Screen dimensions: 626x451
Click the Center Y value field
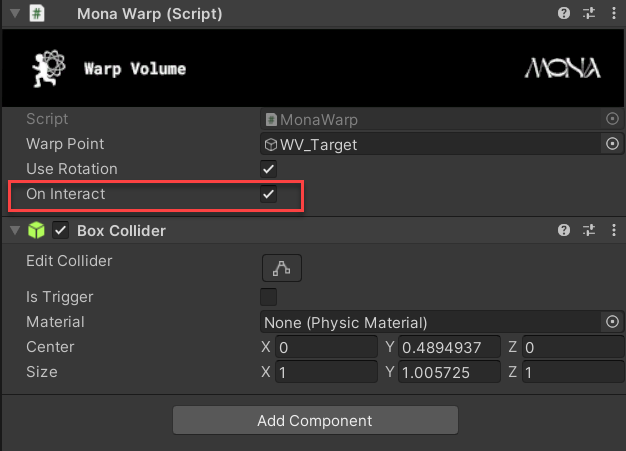pyautogui.click(x=449, y=347)
